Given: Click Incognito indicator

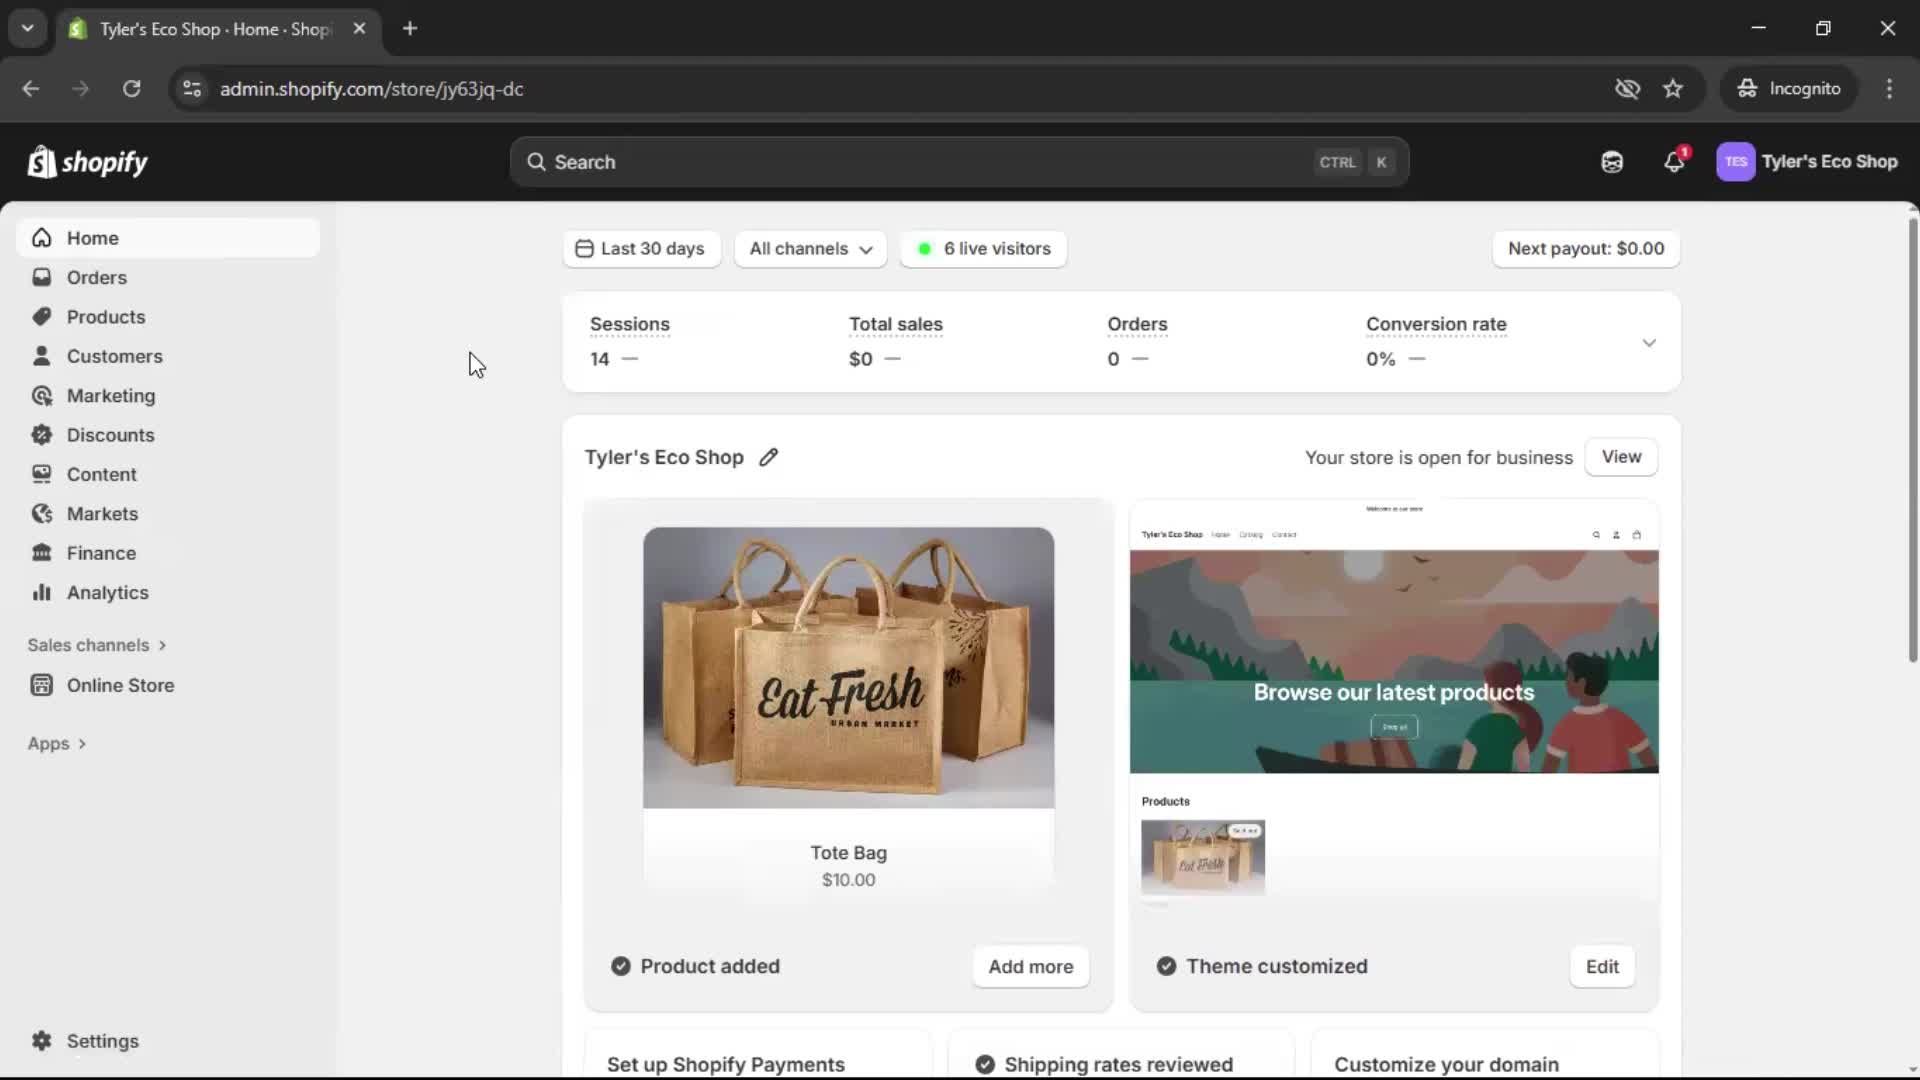Looking at the screenshot, I should [1788, 89].
